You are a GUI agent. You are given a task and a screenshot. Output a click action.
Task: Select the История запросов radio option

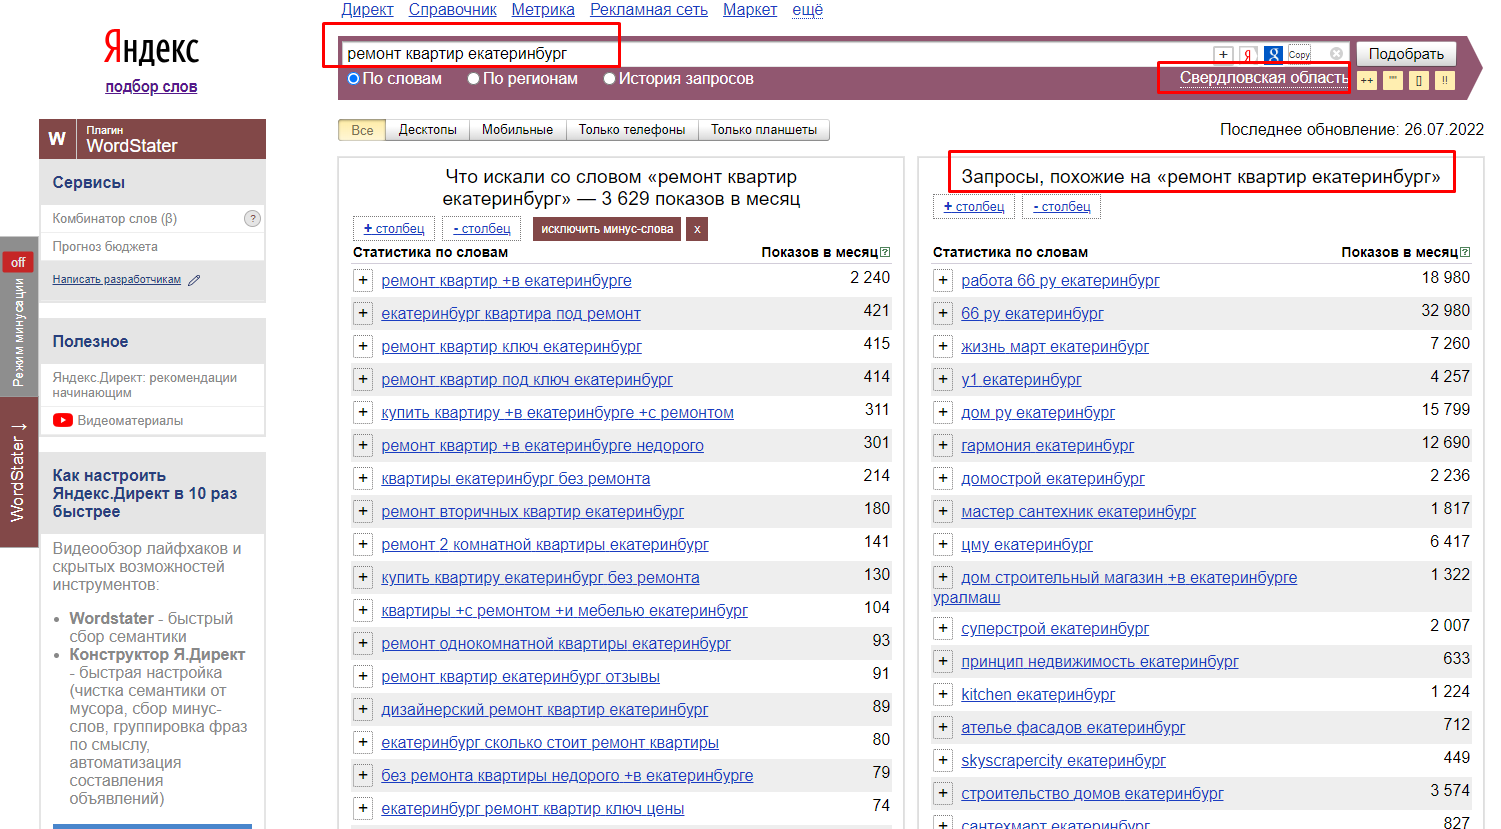[610, 79]
